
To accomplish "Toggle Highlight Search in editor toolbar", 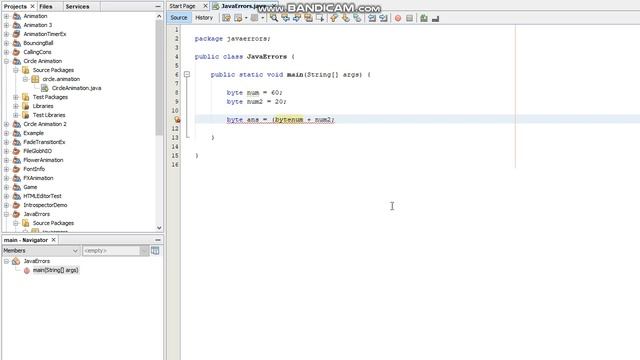I will tap(308, 18).
